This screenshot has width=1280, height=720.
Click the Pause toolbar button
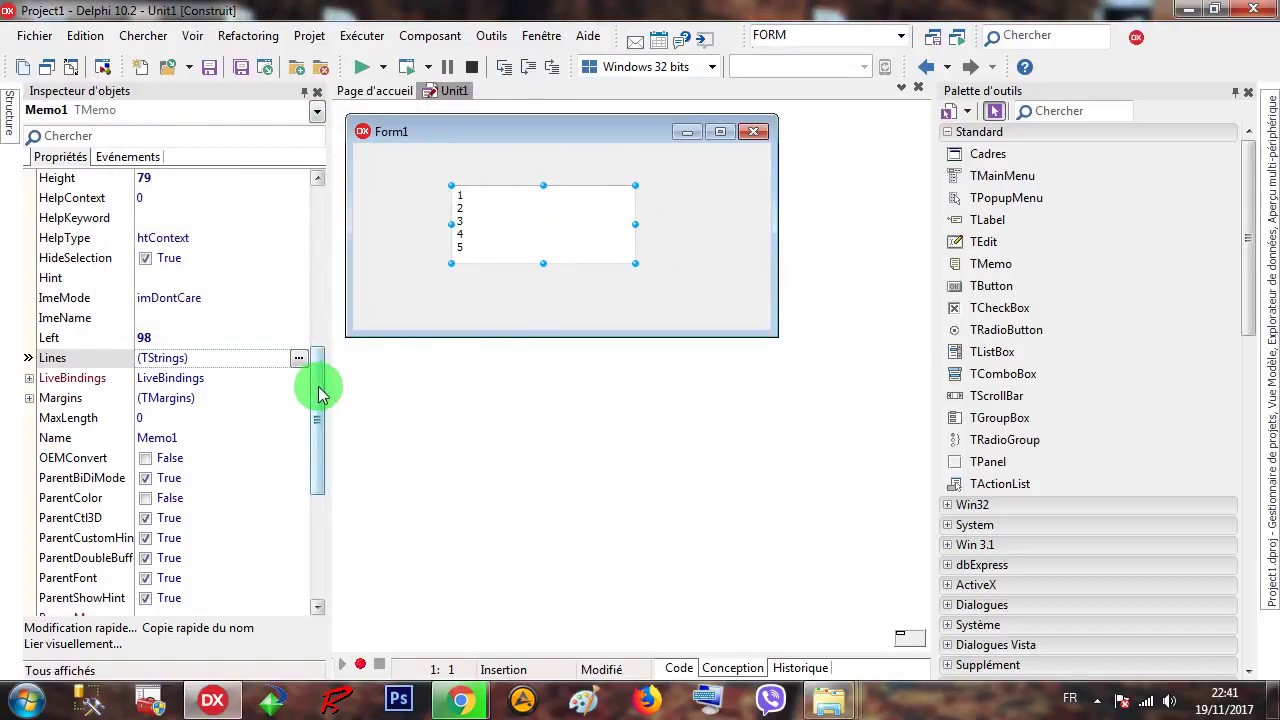tap(447, 67)
